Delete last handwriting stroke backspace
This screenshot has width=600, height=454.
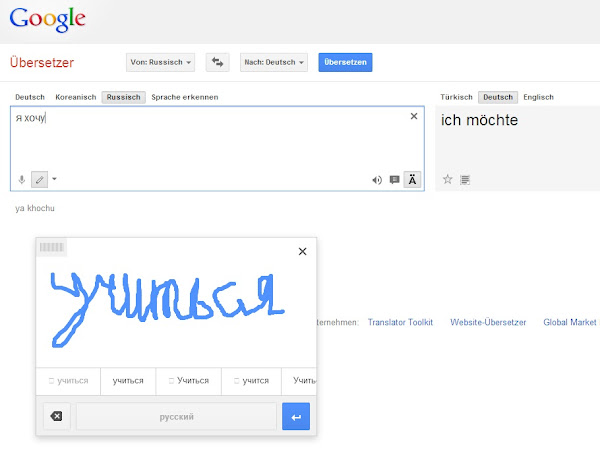click(x=57, y=416)
